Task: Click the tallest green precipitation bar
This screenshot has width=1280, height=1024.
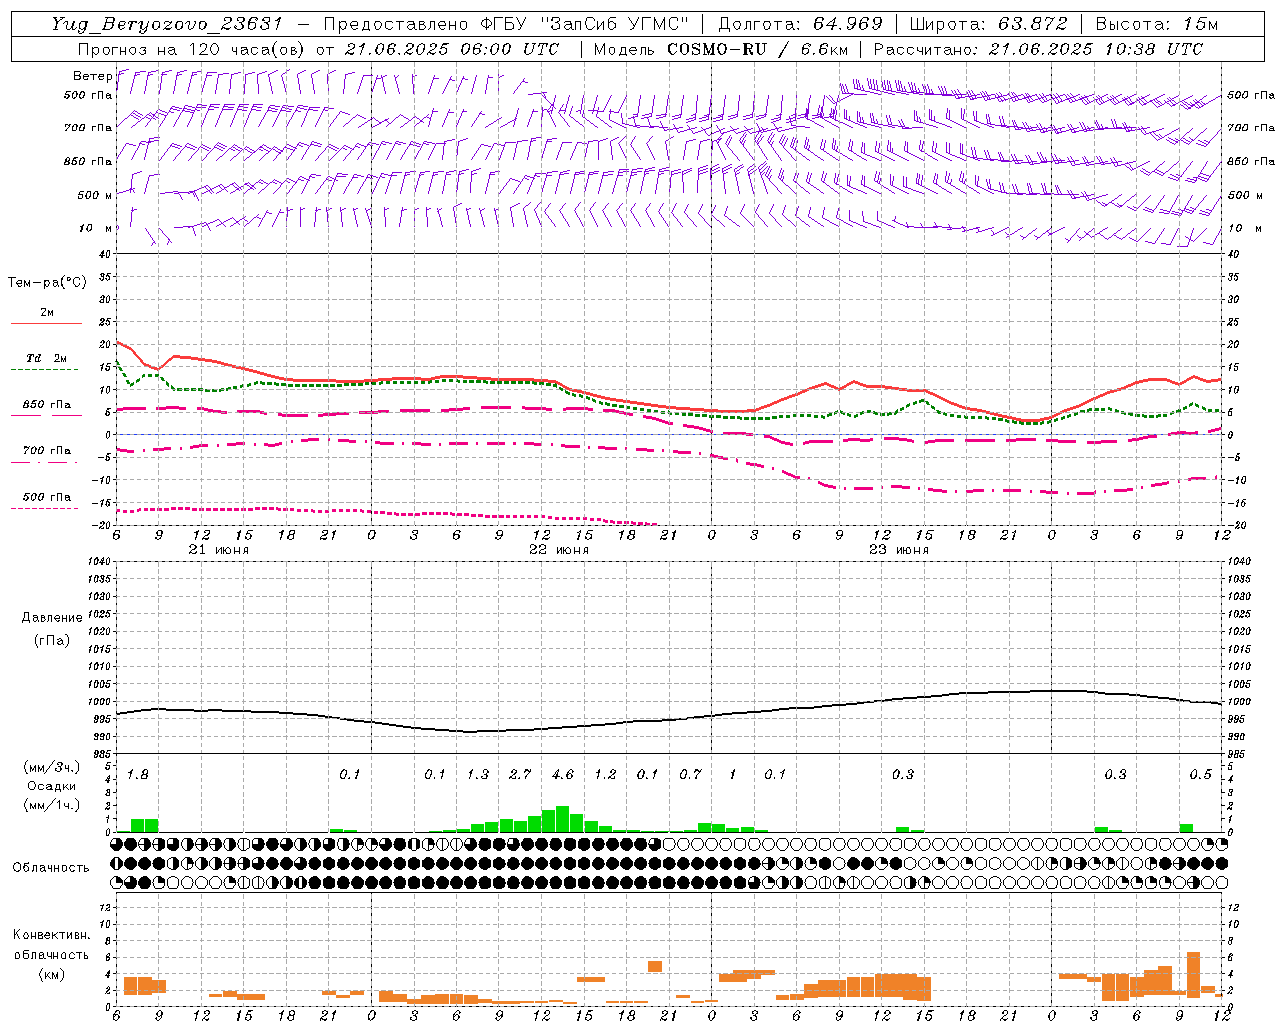Action: 562,819
